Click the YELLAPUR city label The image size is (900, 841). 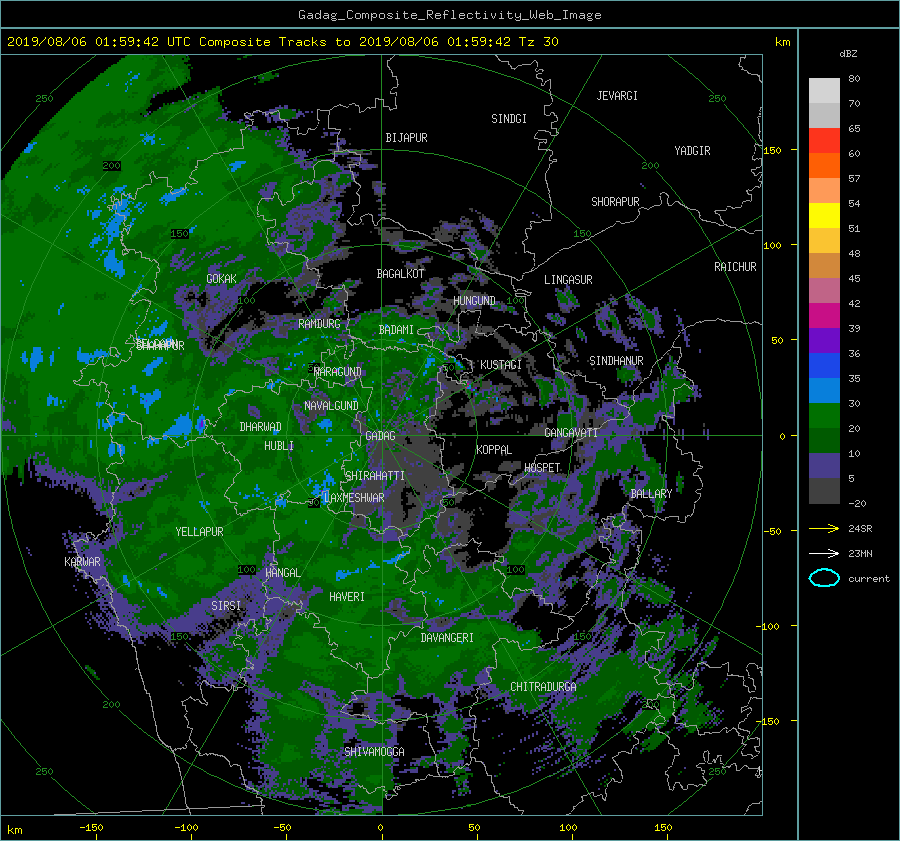tap(199, 532)
